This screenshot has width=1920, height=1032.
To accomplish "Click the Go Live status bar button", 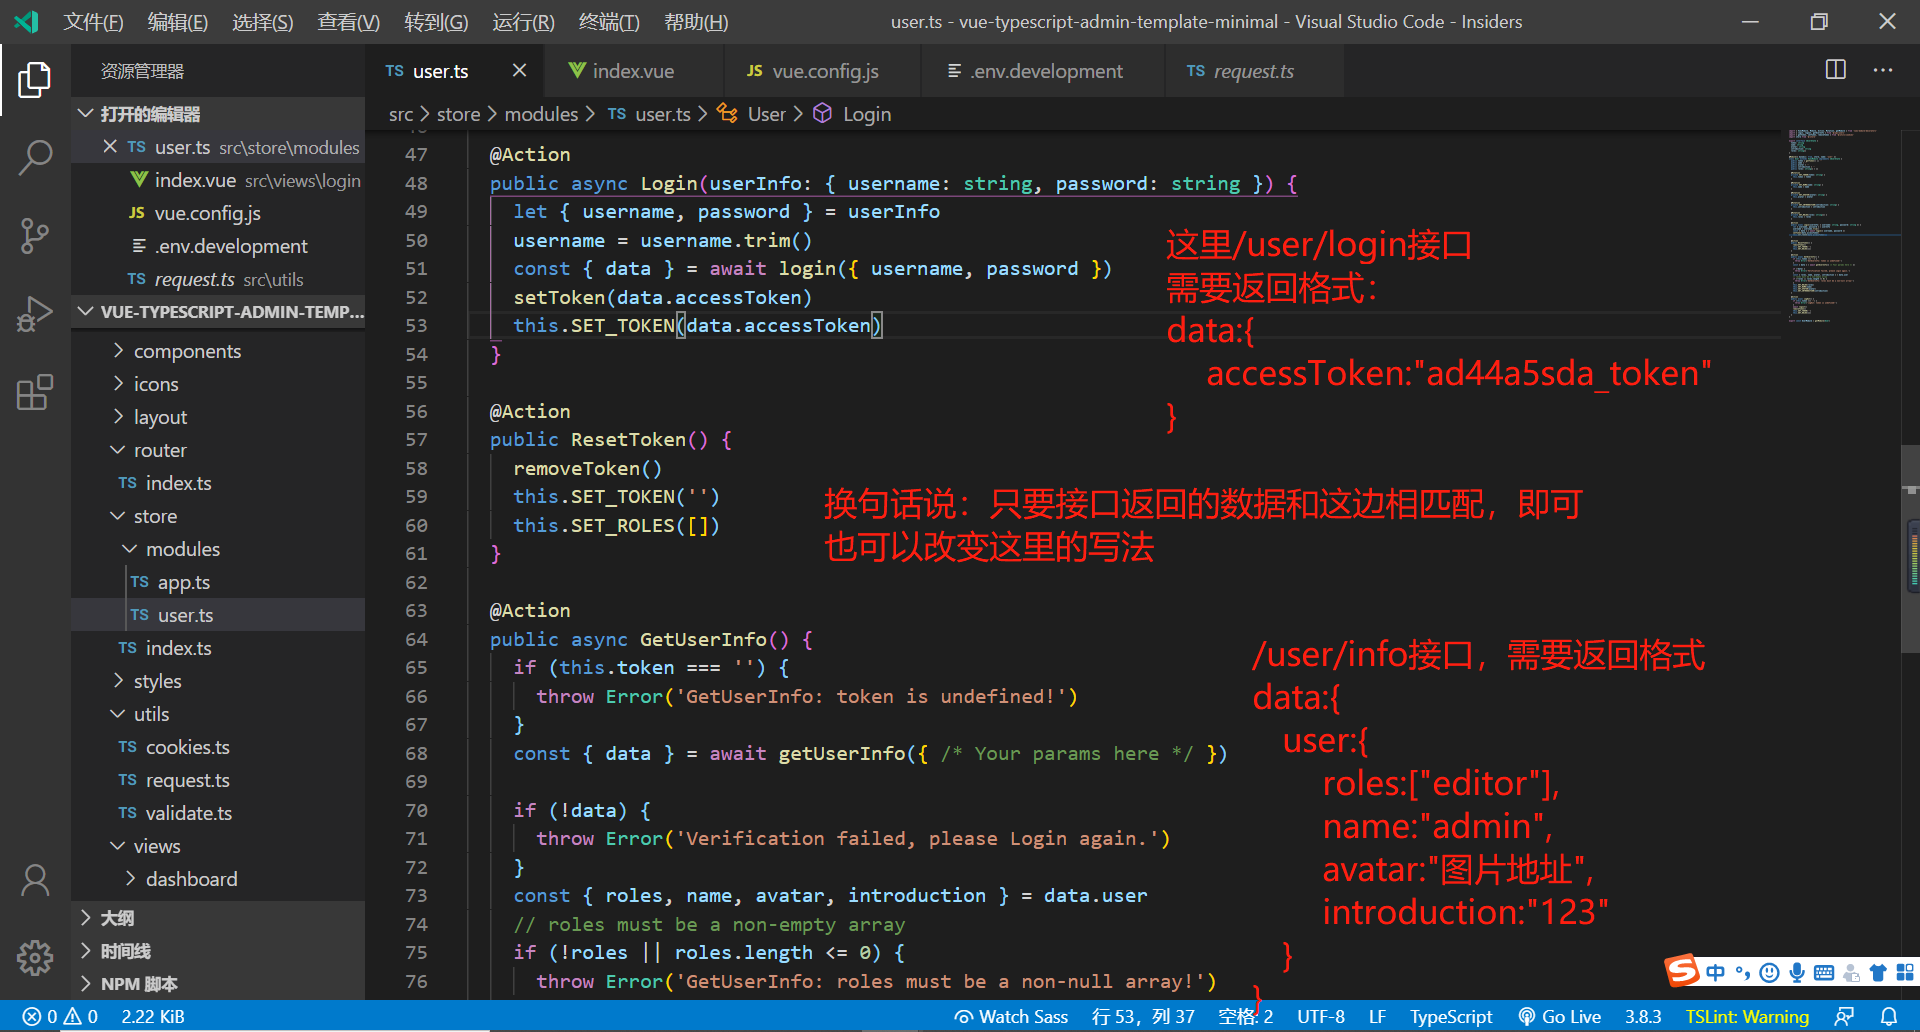I will [x=1559, y=1016].
